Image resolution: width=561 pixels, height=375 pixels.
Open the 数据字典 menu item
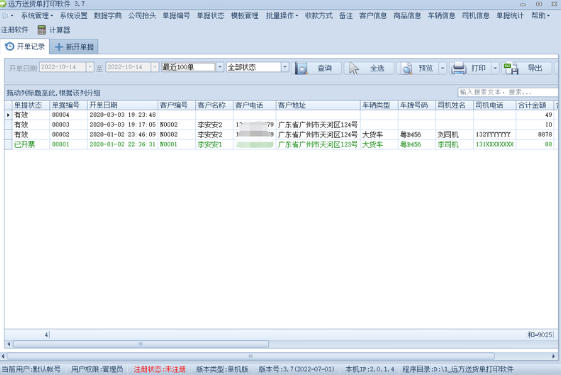point(108,15)
